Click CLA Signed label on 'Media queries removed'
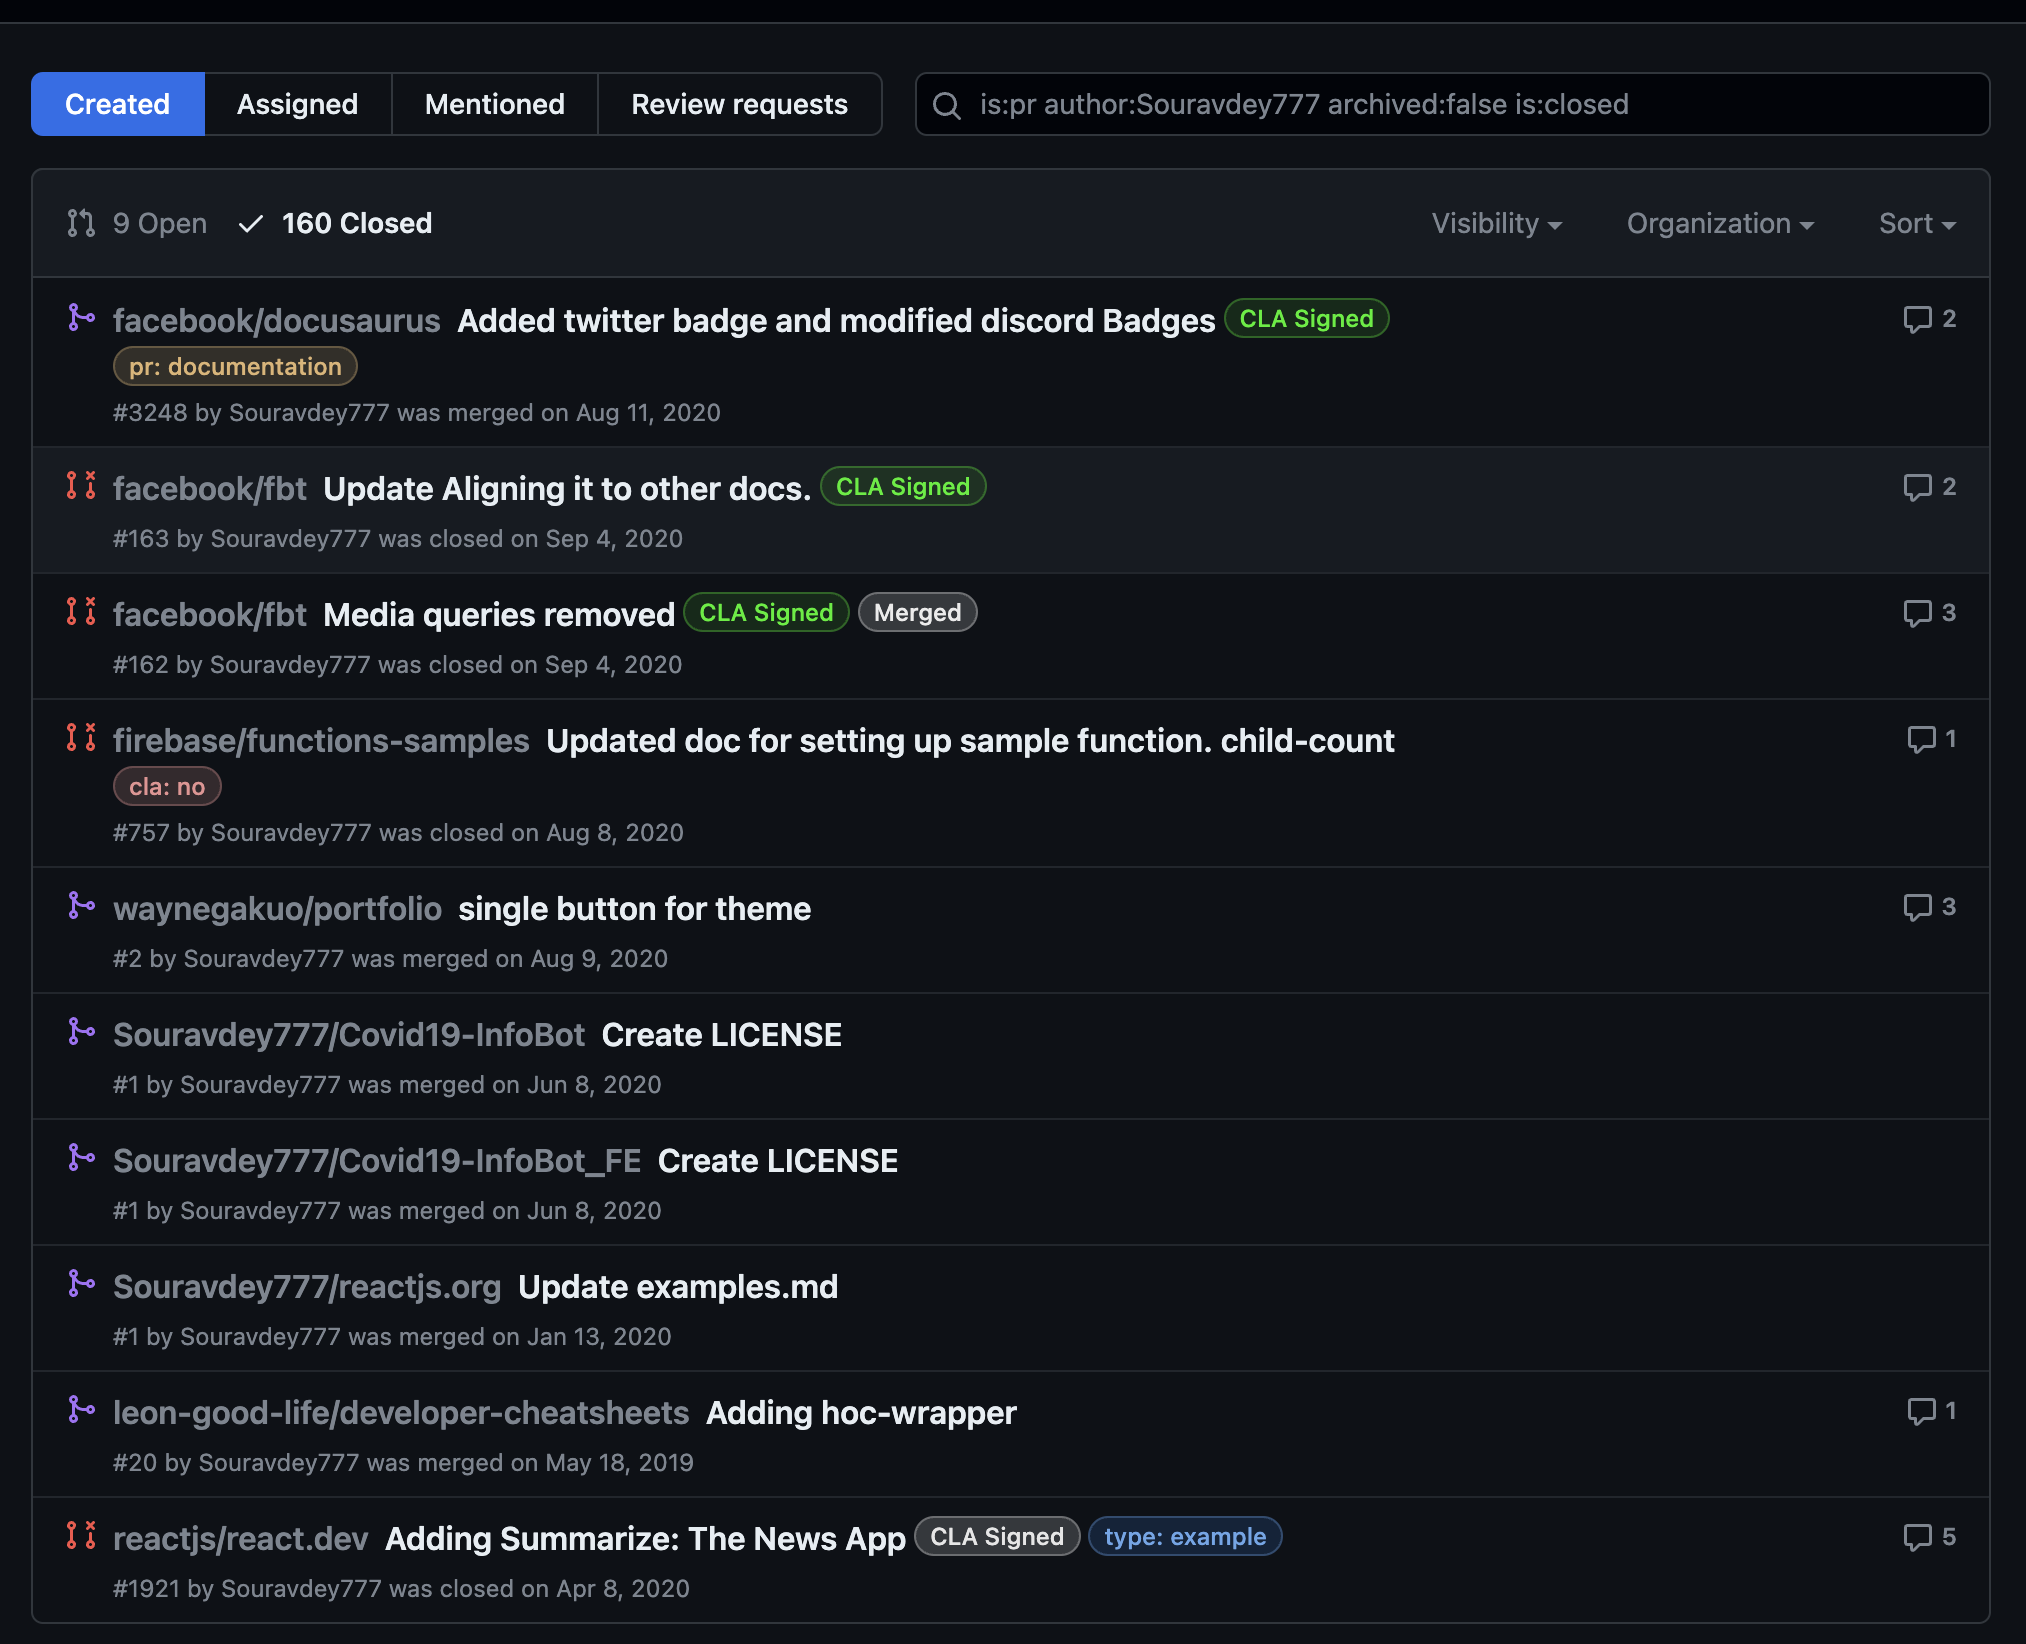The height and width of the screenshot is (1644, 2026). pos(766,613)
